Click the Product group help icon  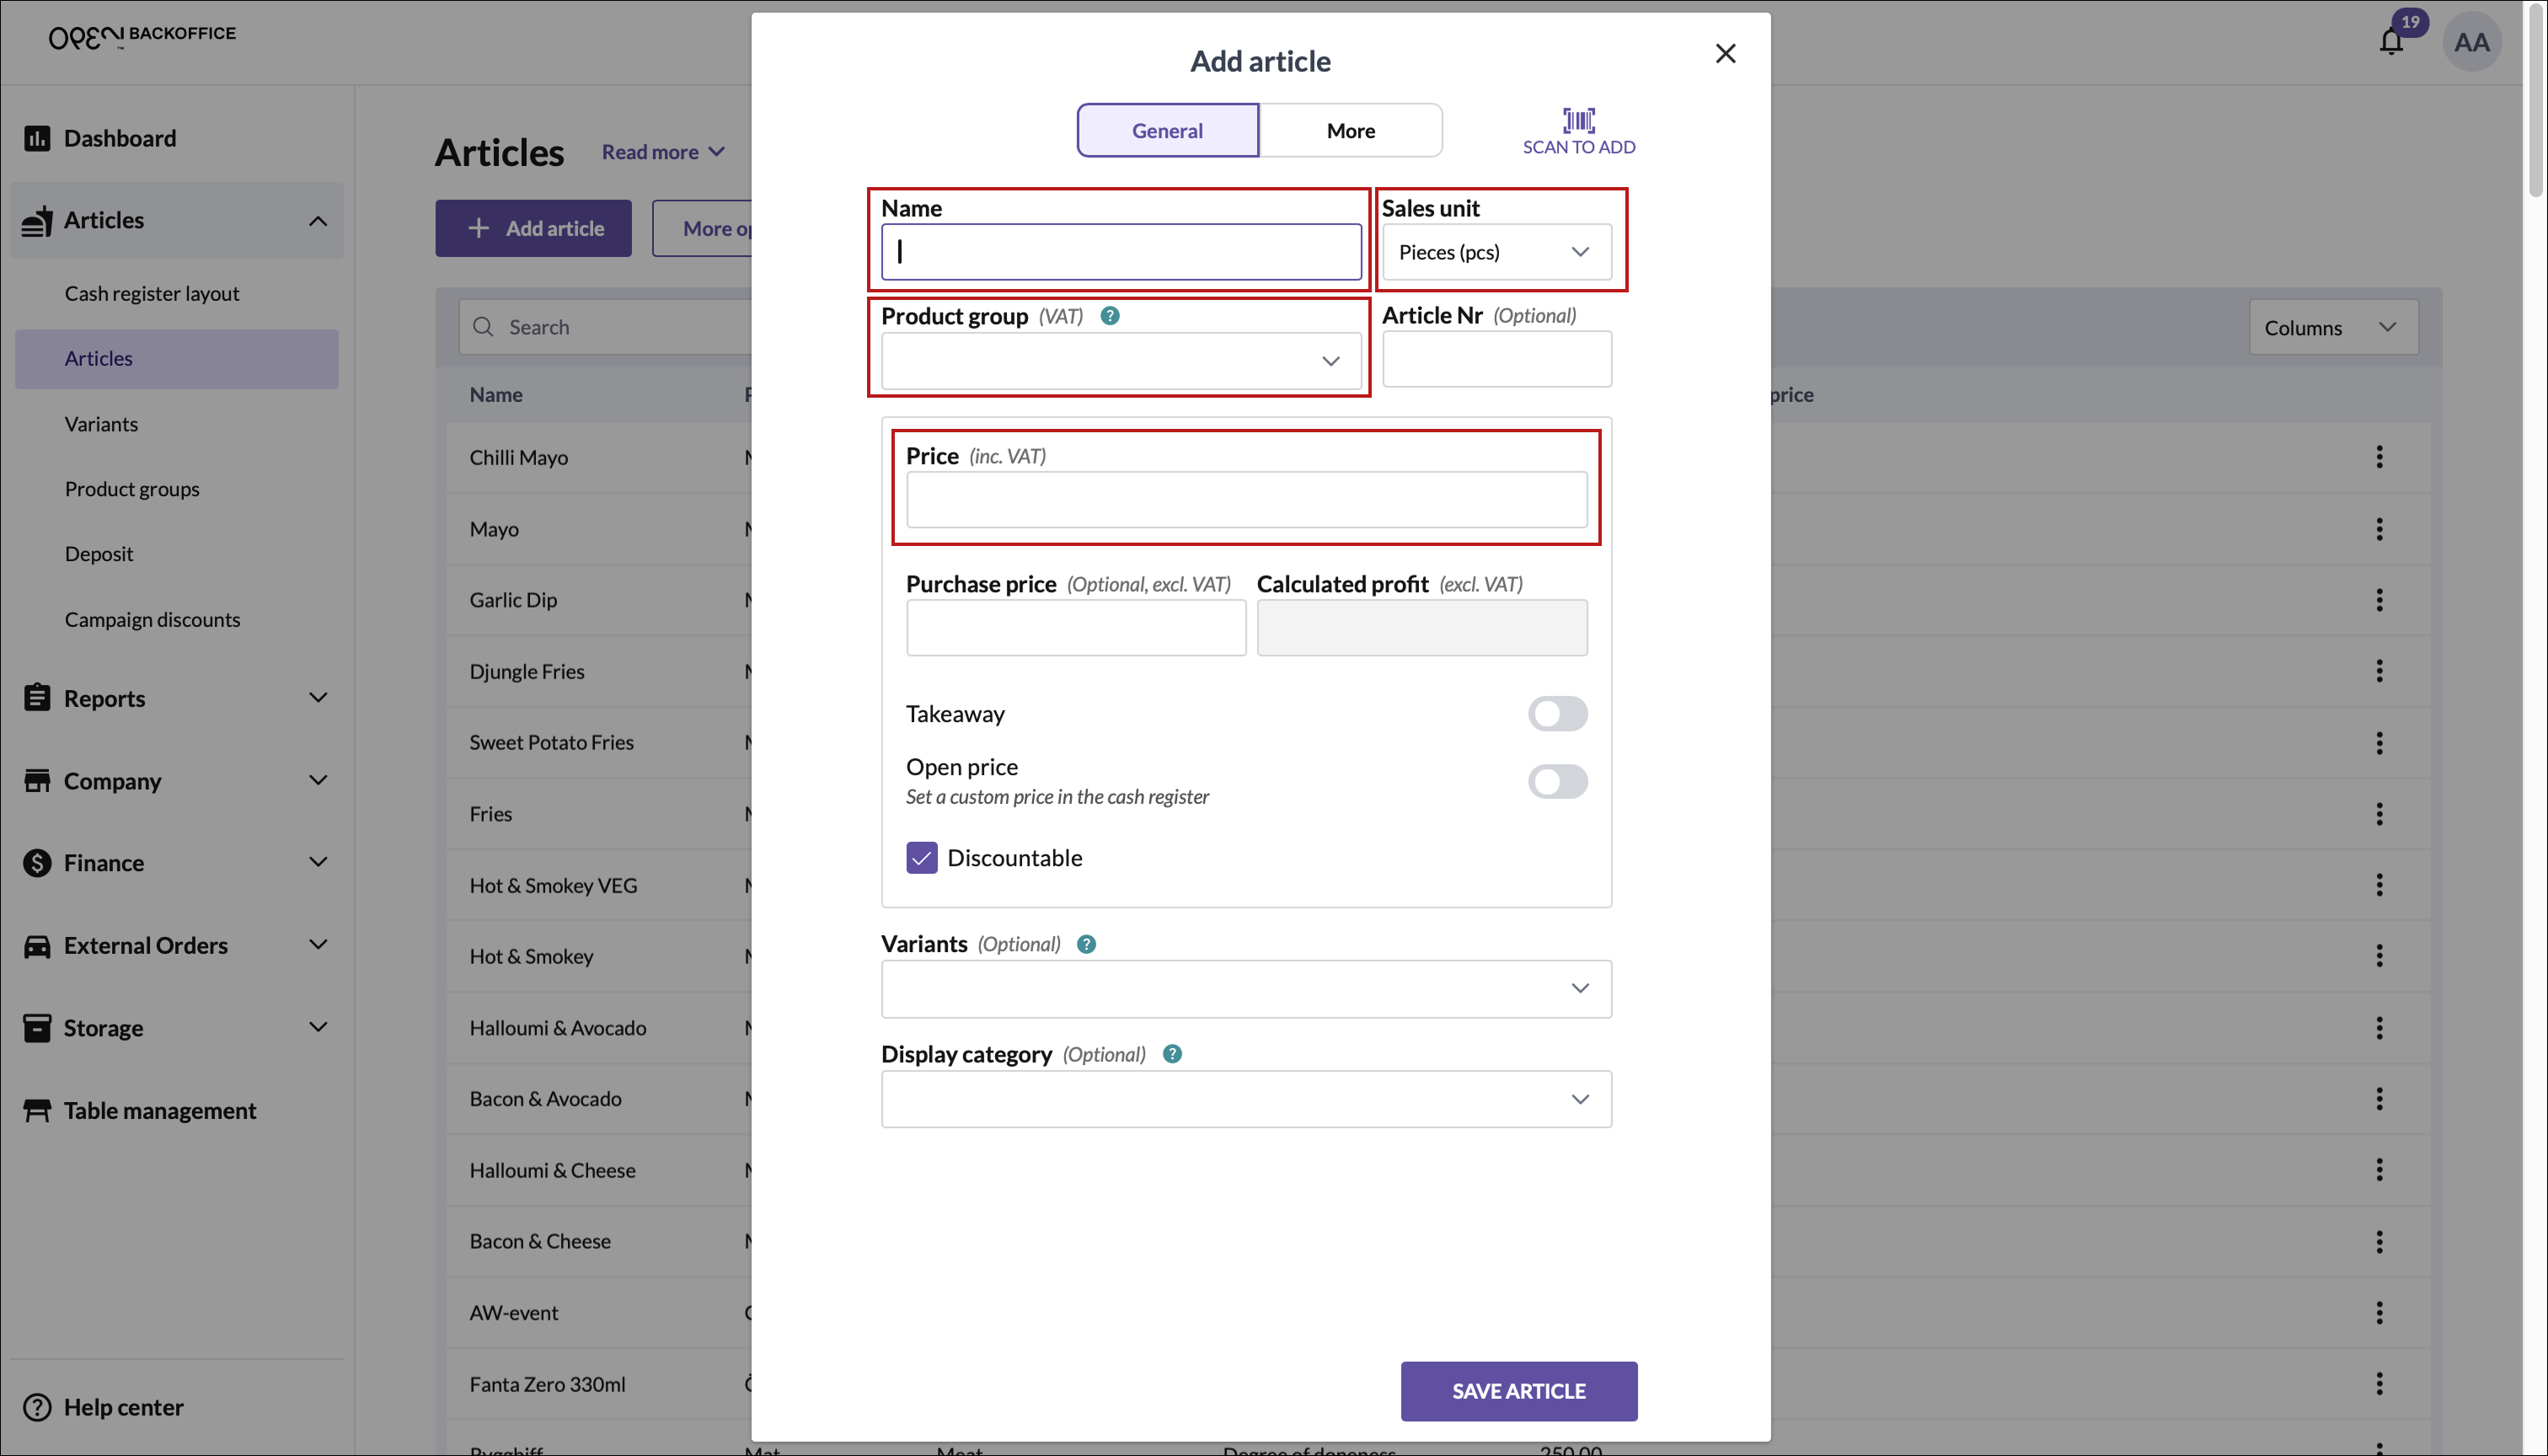click(1109, 316)
